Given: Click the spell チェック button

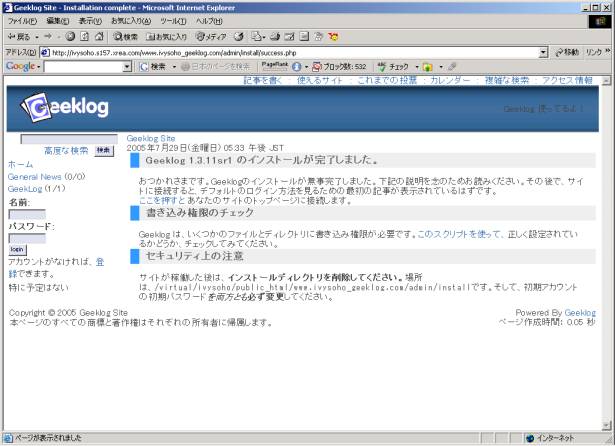Looking at the screenshot, I should pyautogui.click(x=393, y=67).
